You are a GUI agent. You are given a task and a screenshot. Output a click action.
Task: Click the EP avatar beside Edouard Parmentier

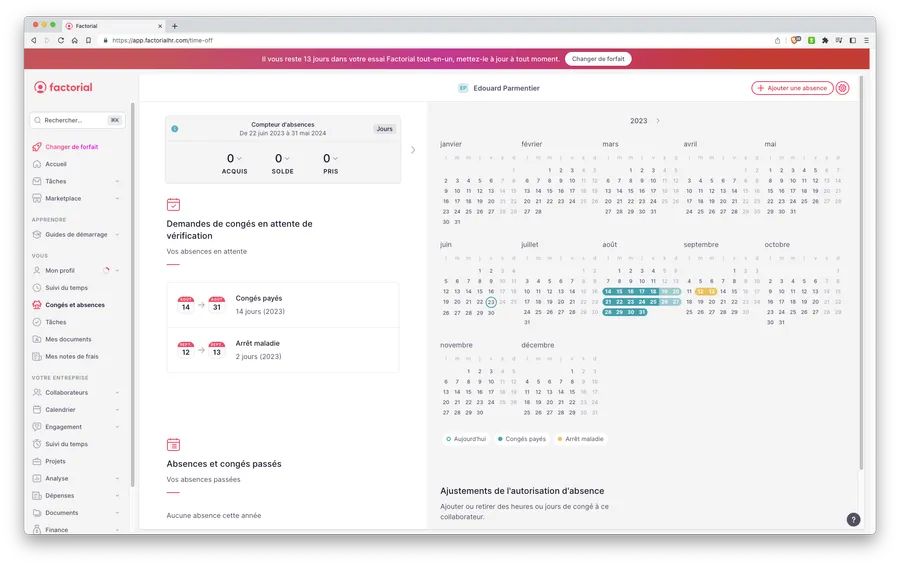tap(463, 88)
